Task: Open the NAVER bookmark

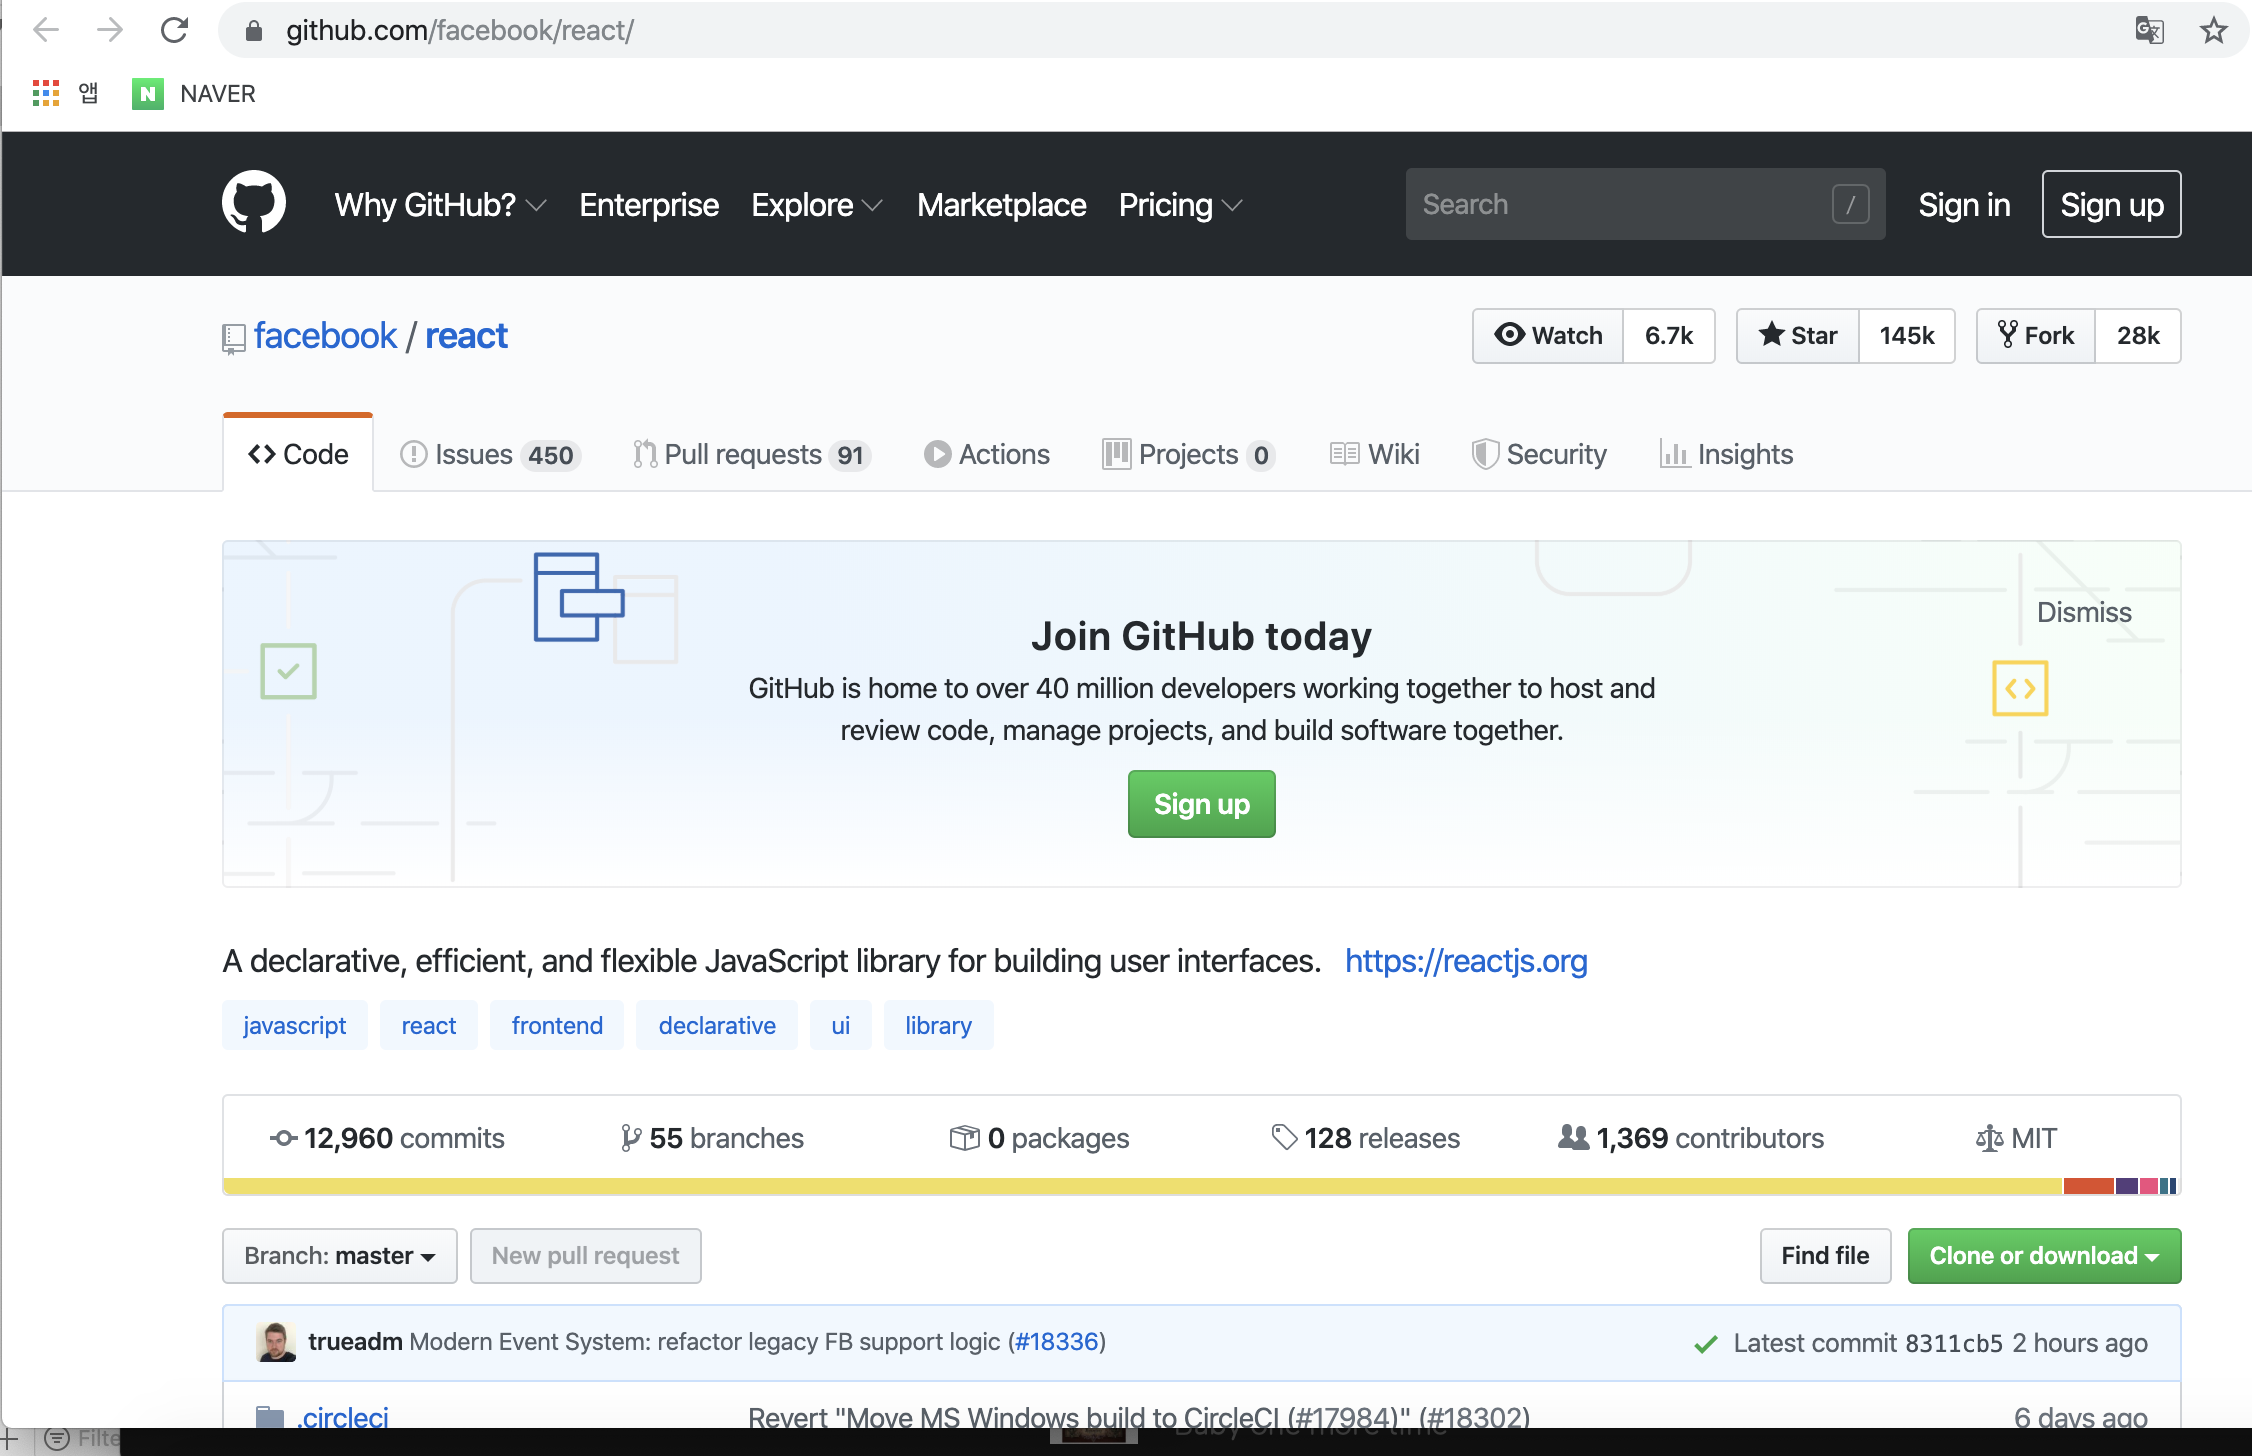Action: pos(195,94)
